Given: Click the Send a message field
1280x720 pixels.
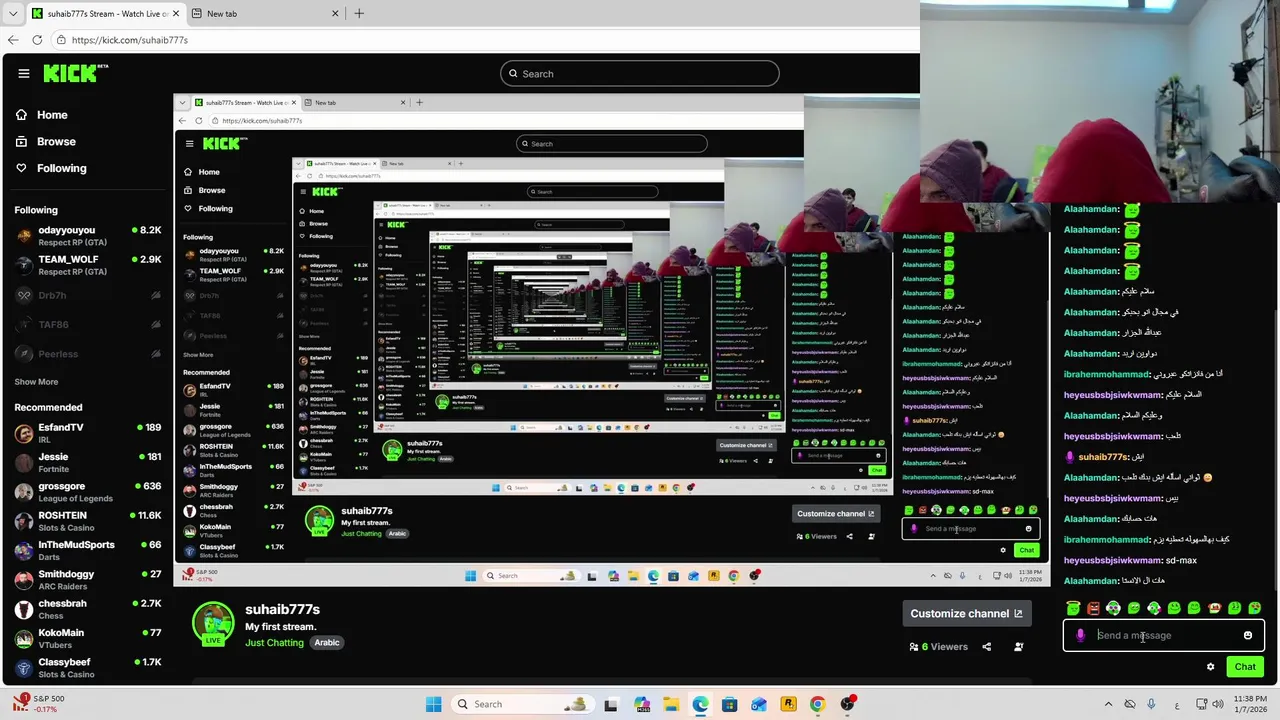Looking at the screenshot, I should [1165, 635].
